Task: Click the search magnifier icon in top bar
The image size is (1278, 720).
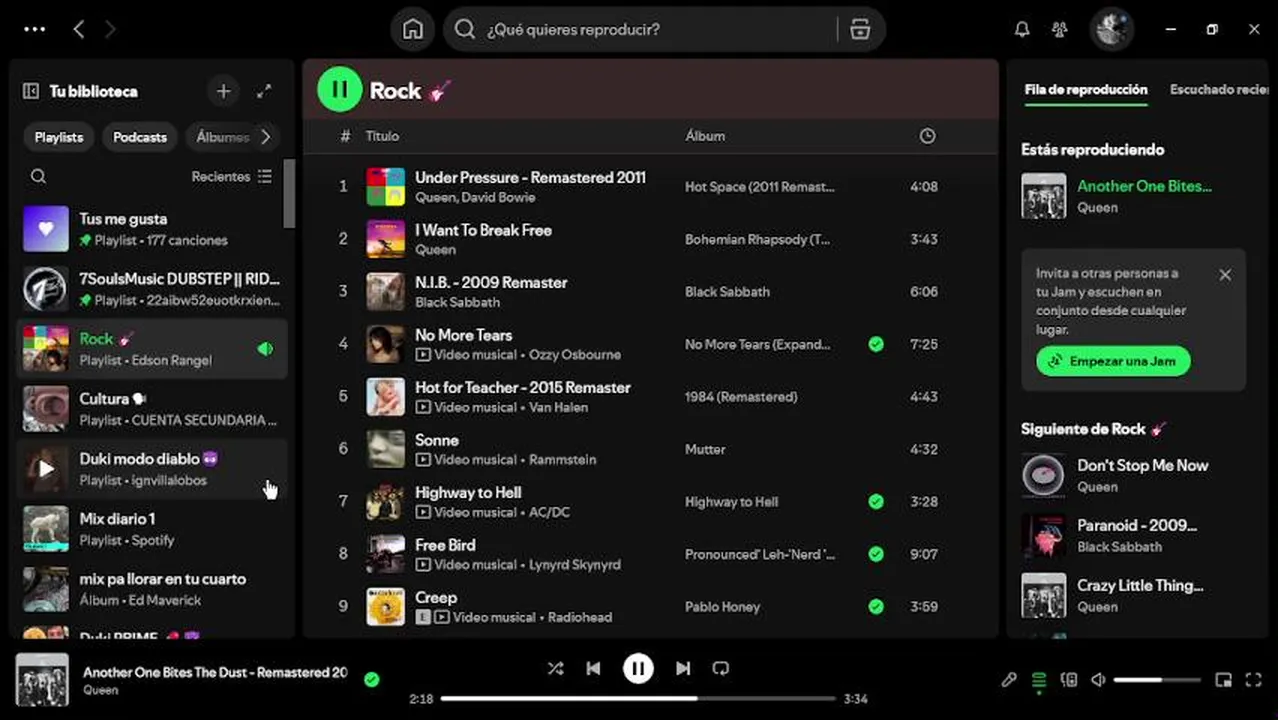Action: [x=464, y=29]
